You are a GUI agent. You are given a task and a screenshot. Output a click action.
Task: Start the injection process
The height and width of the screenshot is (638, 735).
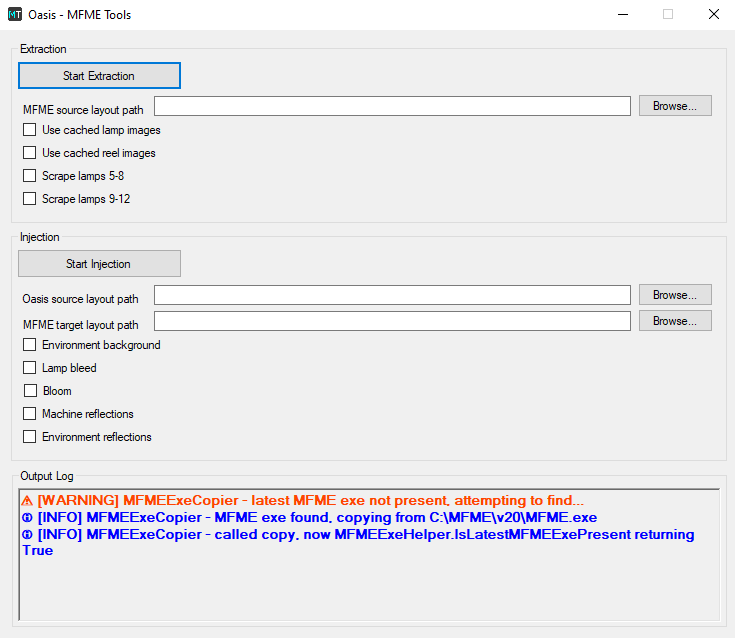[x=99, y=263]
